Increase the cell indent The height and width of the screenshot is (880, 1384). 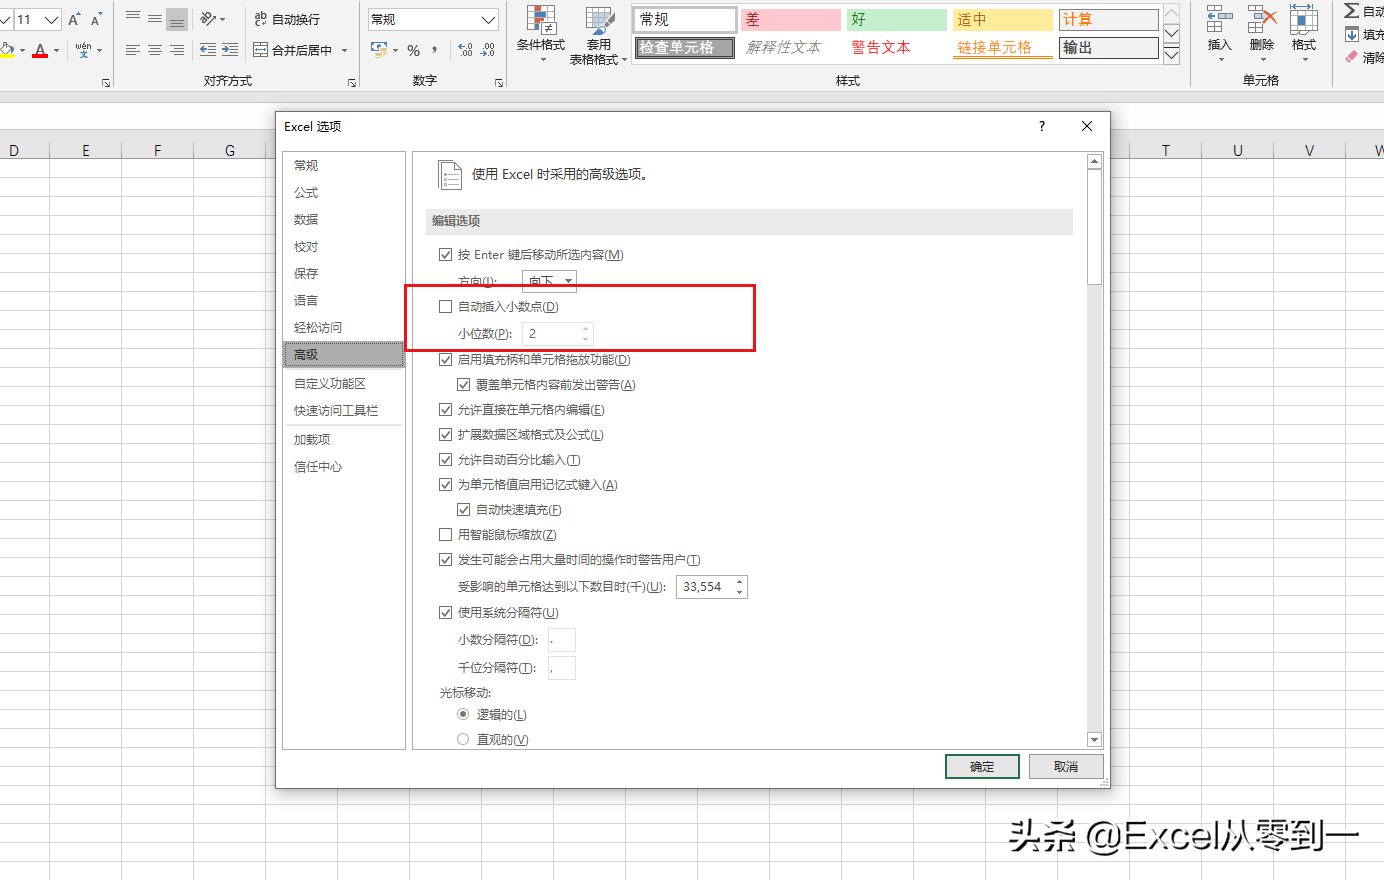tap(230, 50)
